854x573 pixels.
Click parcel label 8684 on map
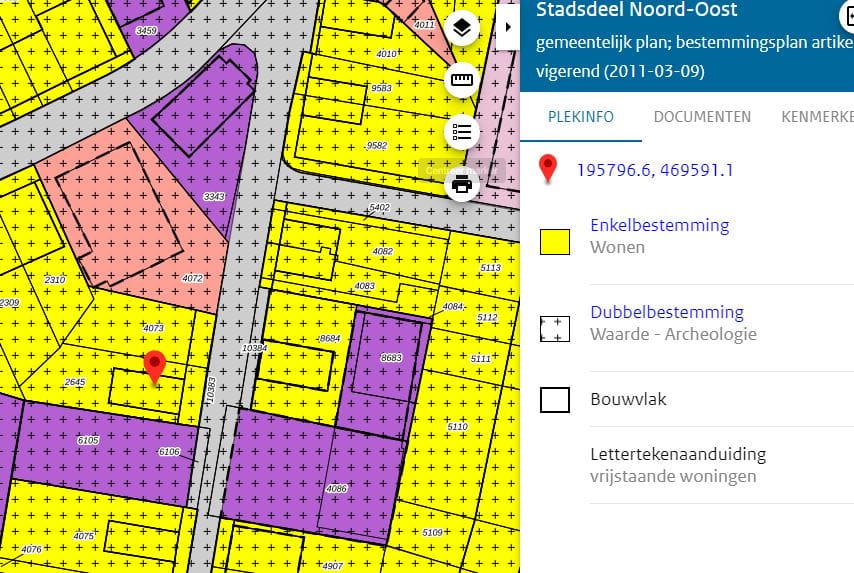click(x=330, y=338)
